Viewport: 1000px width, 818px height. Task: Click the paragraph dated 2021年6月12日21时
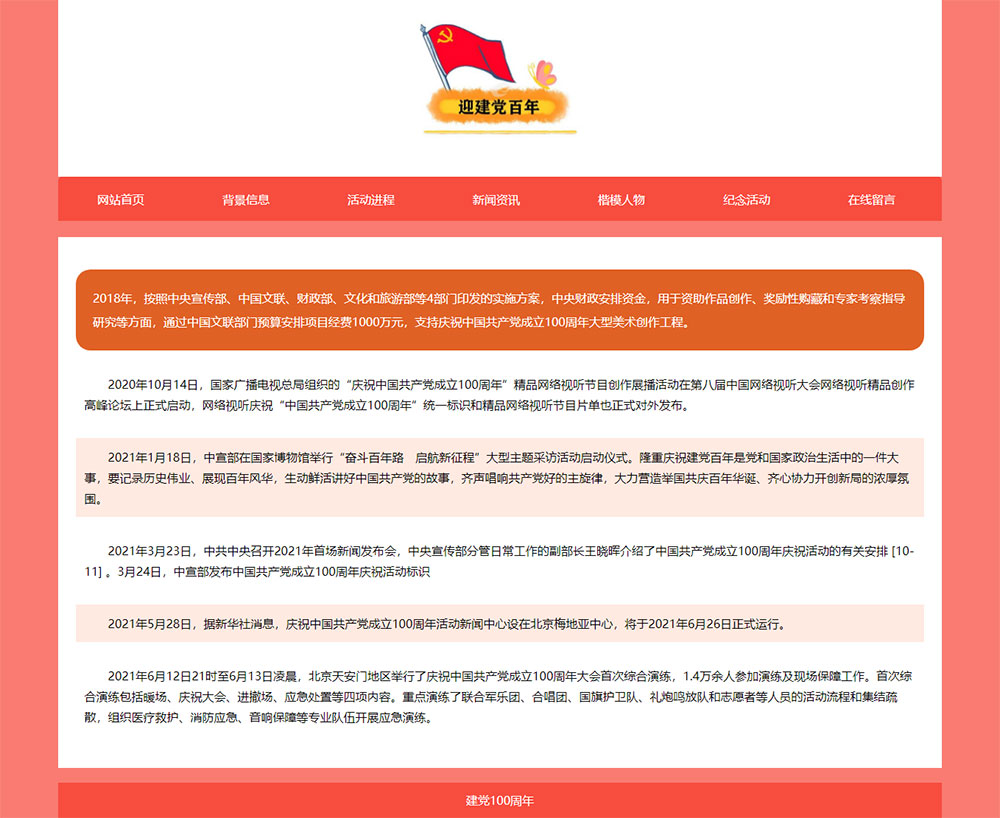pos(499,696)
